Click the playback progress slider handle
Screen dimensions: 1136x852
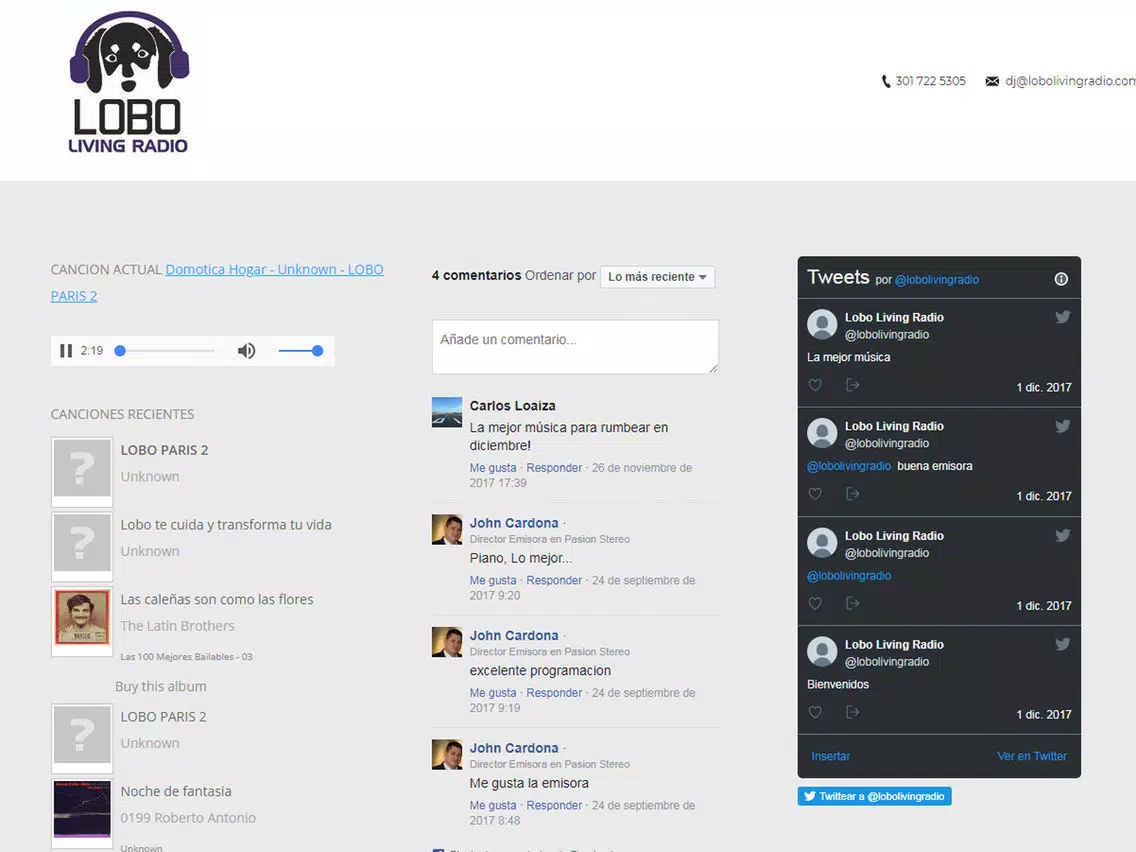(x=120, y=351)
